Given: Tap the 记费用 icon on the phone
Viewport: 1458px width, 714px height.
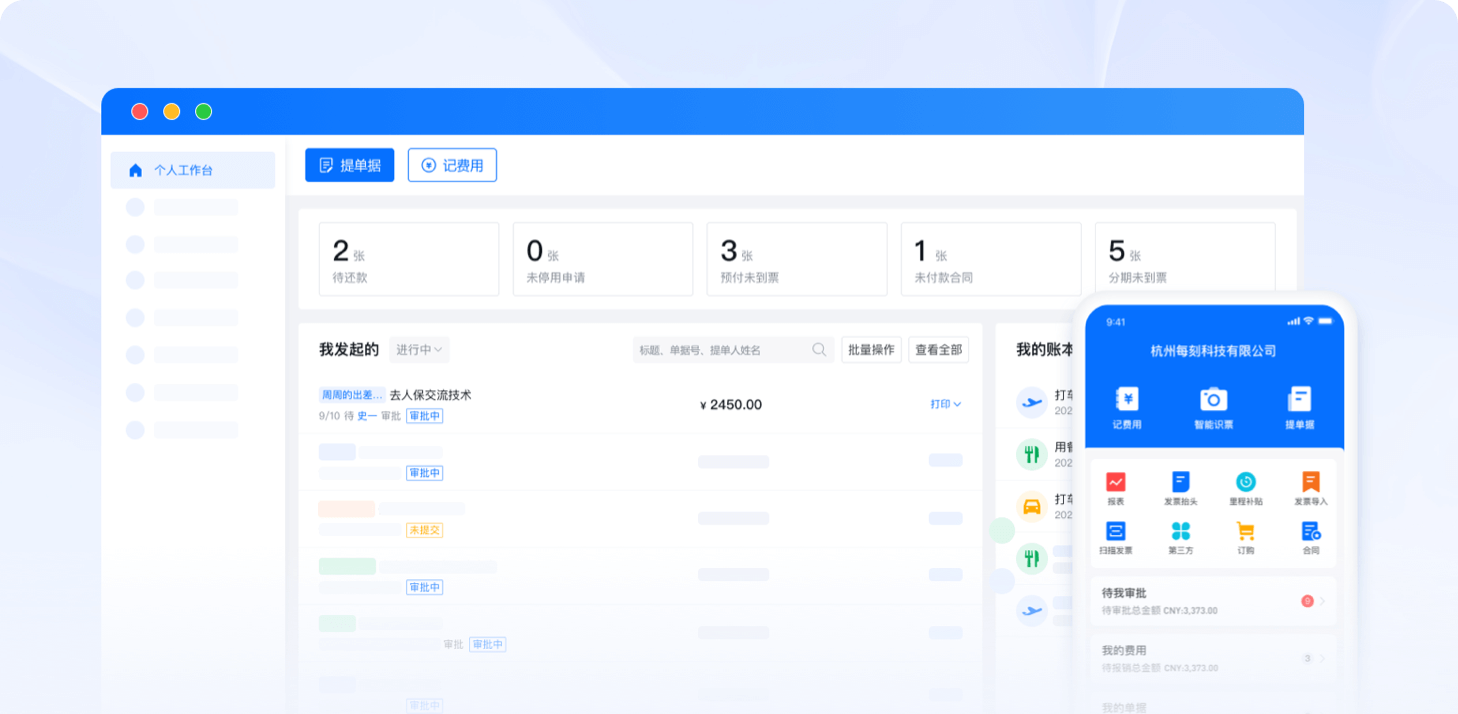Looking at the screenshot, I should click(1126, 400).
